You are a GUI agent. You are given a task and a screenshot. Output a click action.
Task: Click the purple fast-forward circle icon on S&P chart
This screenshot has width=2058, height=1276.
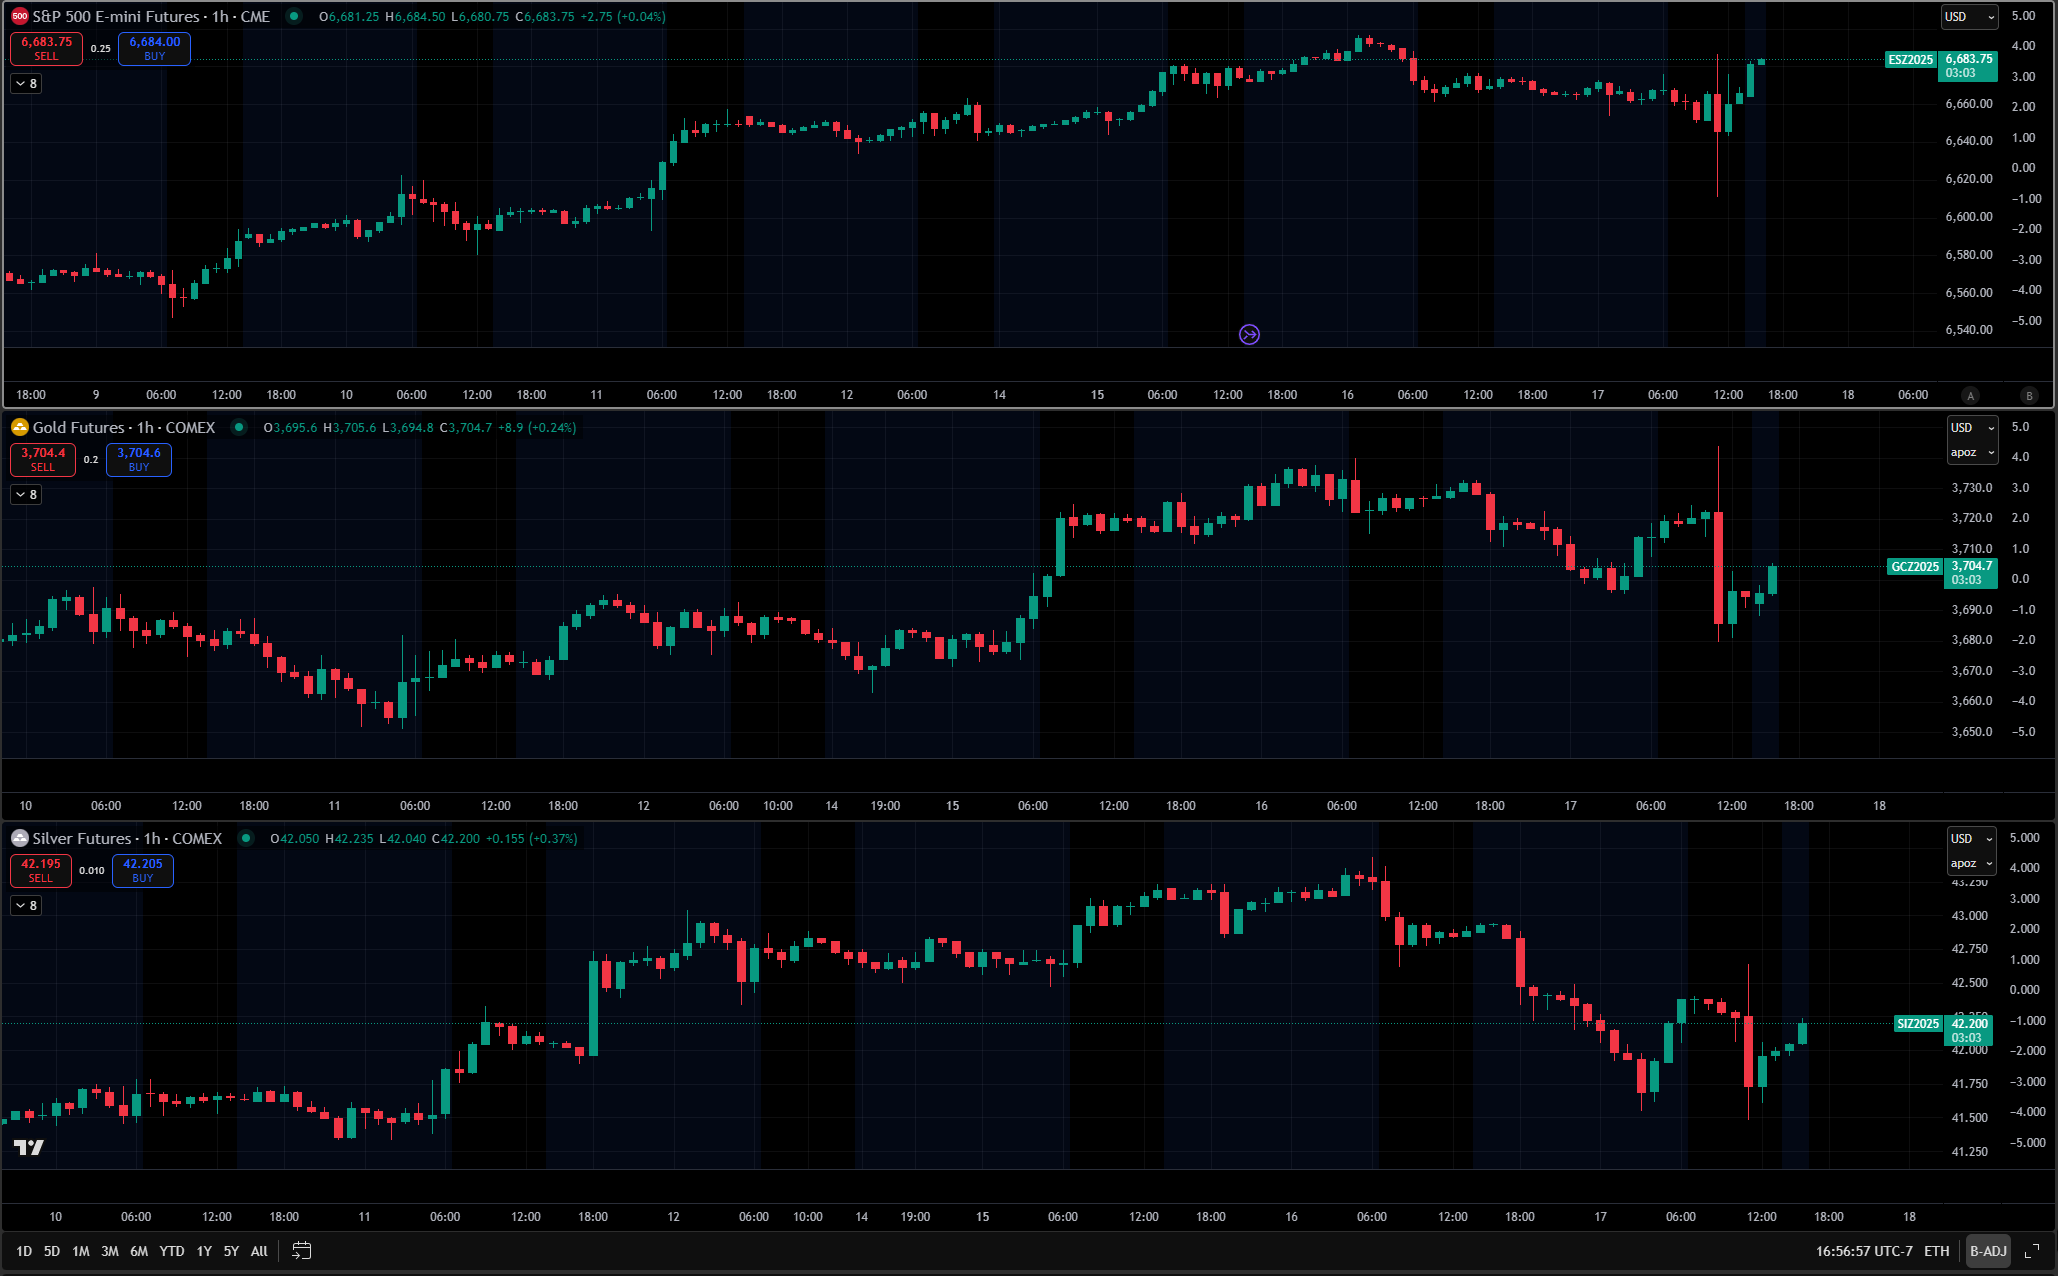(x=1249, y=335)
